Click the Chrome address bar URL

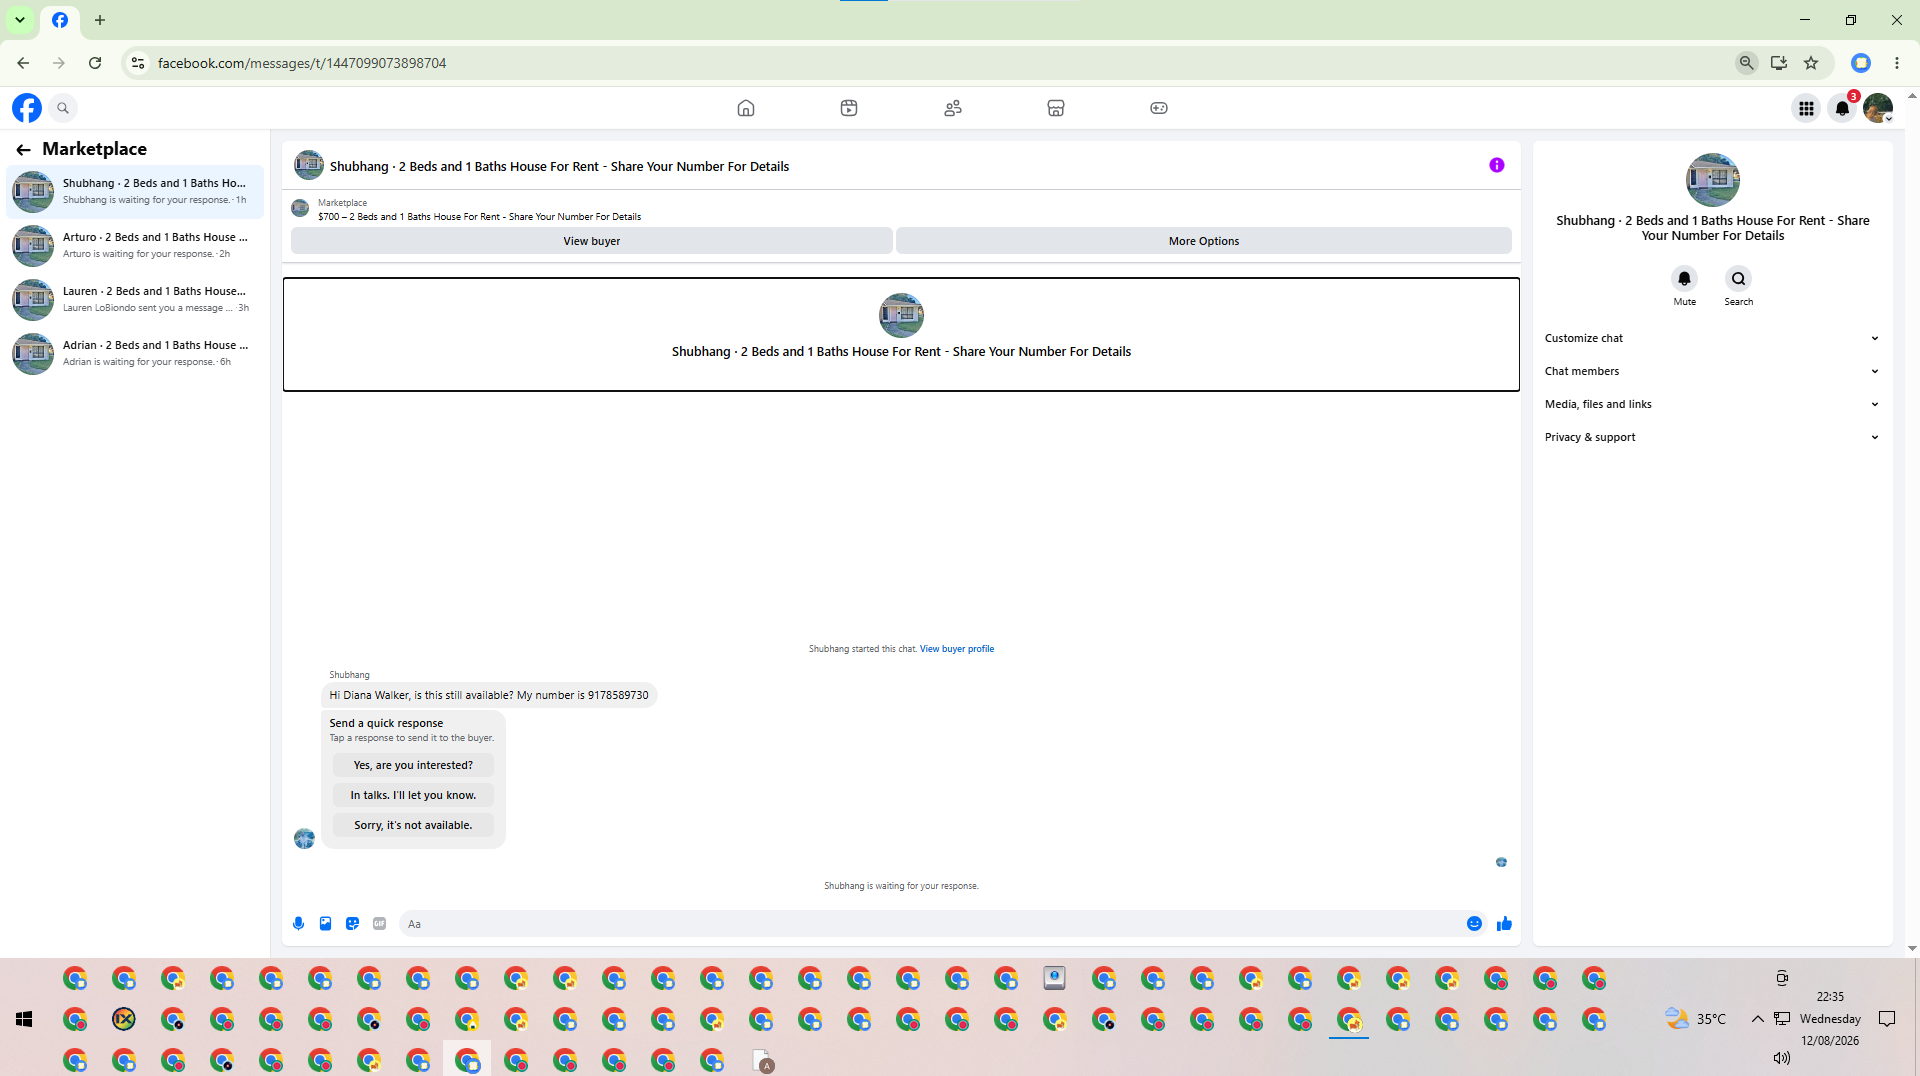point(302,63)
